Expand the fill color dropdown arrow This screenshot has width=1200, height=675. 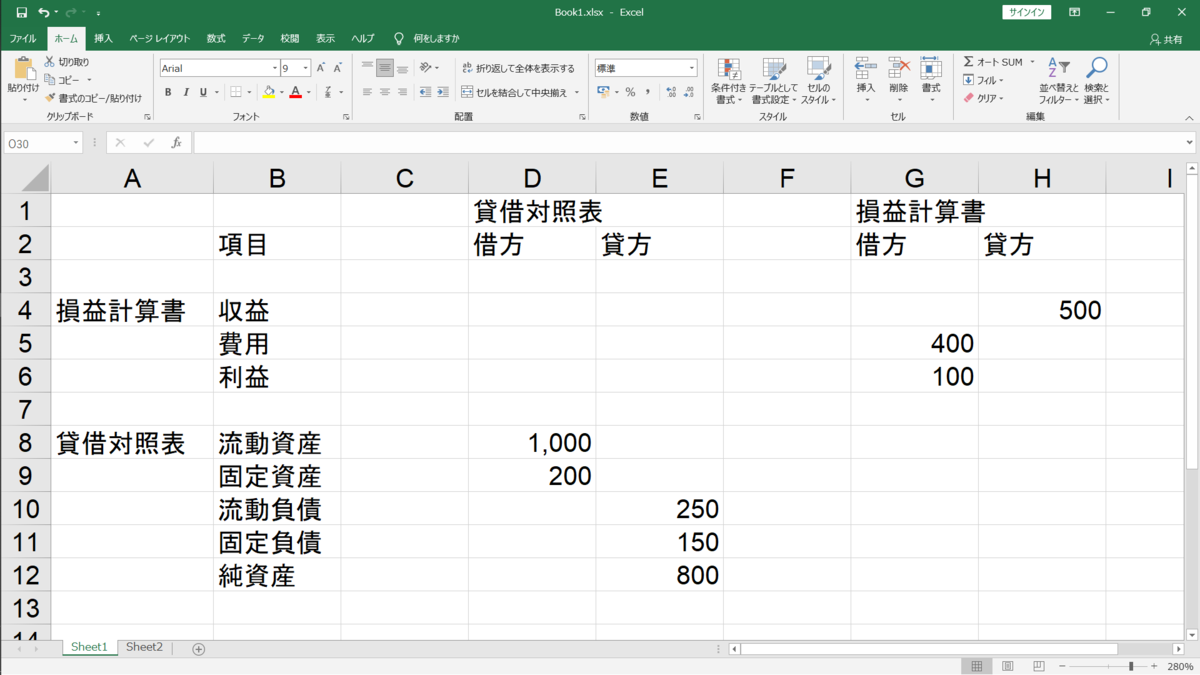tap(282, 92)
